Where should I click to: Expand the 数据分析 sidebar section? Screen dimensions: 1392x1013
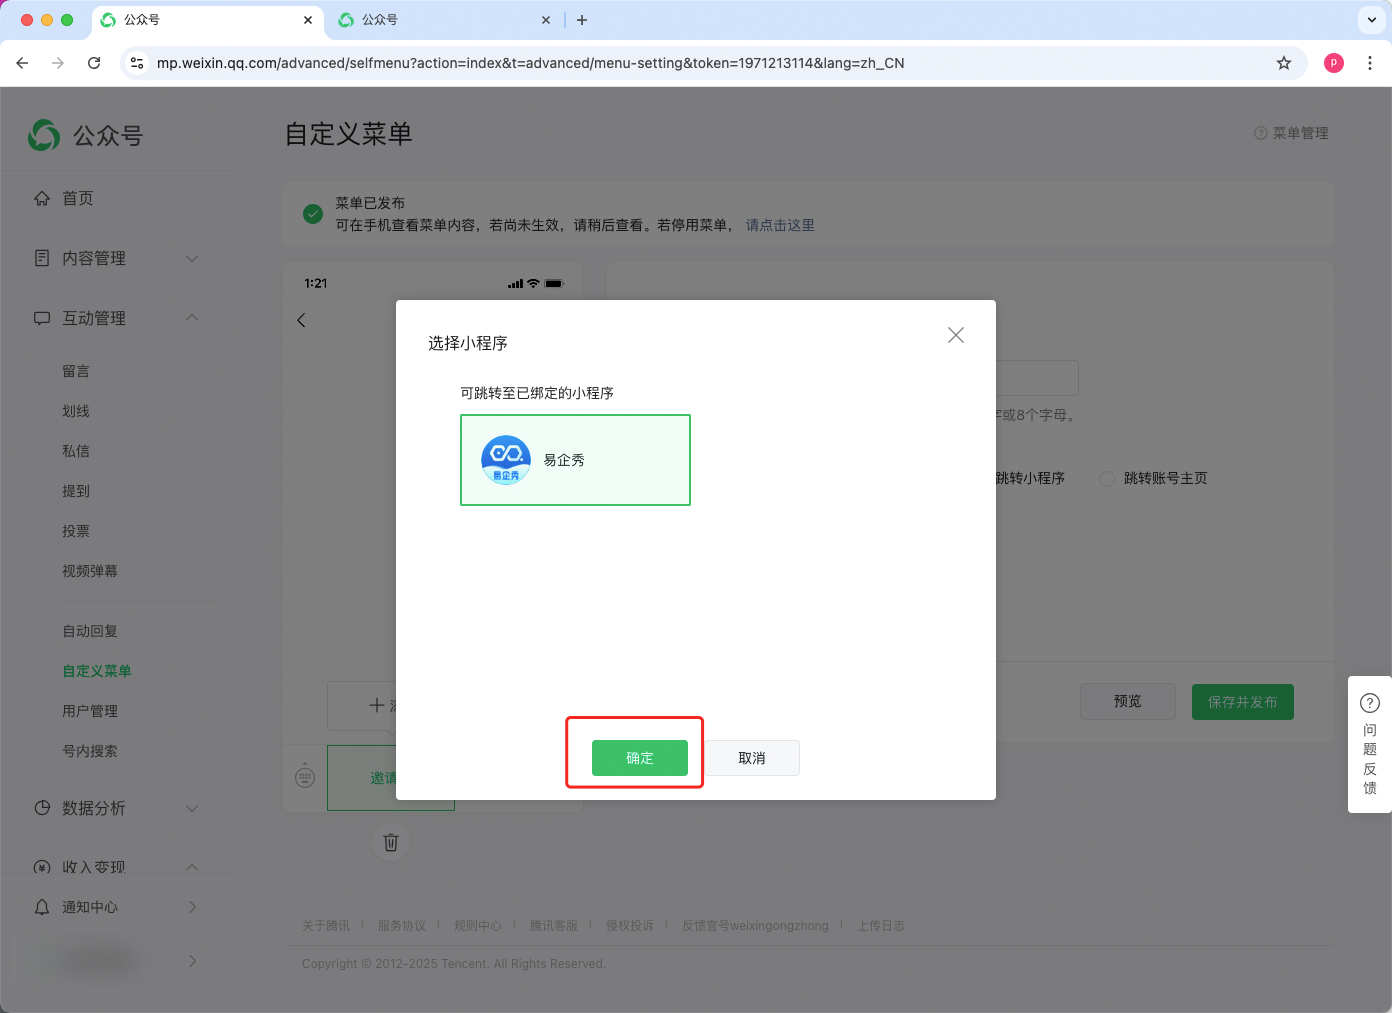click(x=192, y=808)
